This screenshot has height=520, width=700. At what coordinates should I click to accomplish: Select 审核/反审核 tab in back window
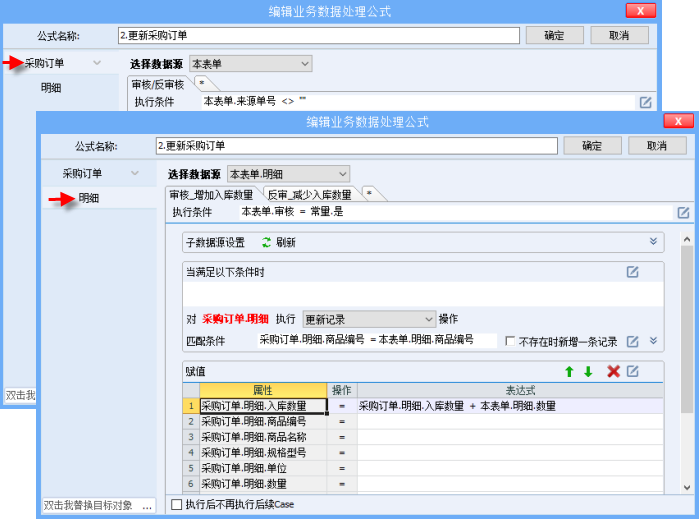pos(158,84)
